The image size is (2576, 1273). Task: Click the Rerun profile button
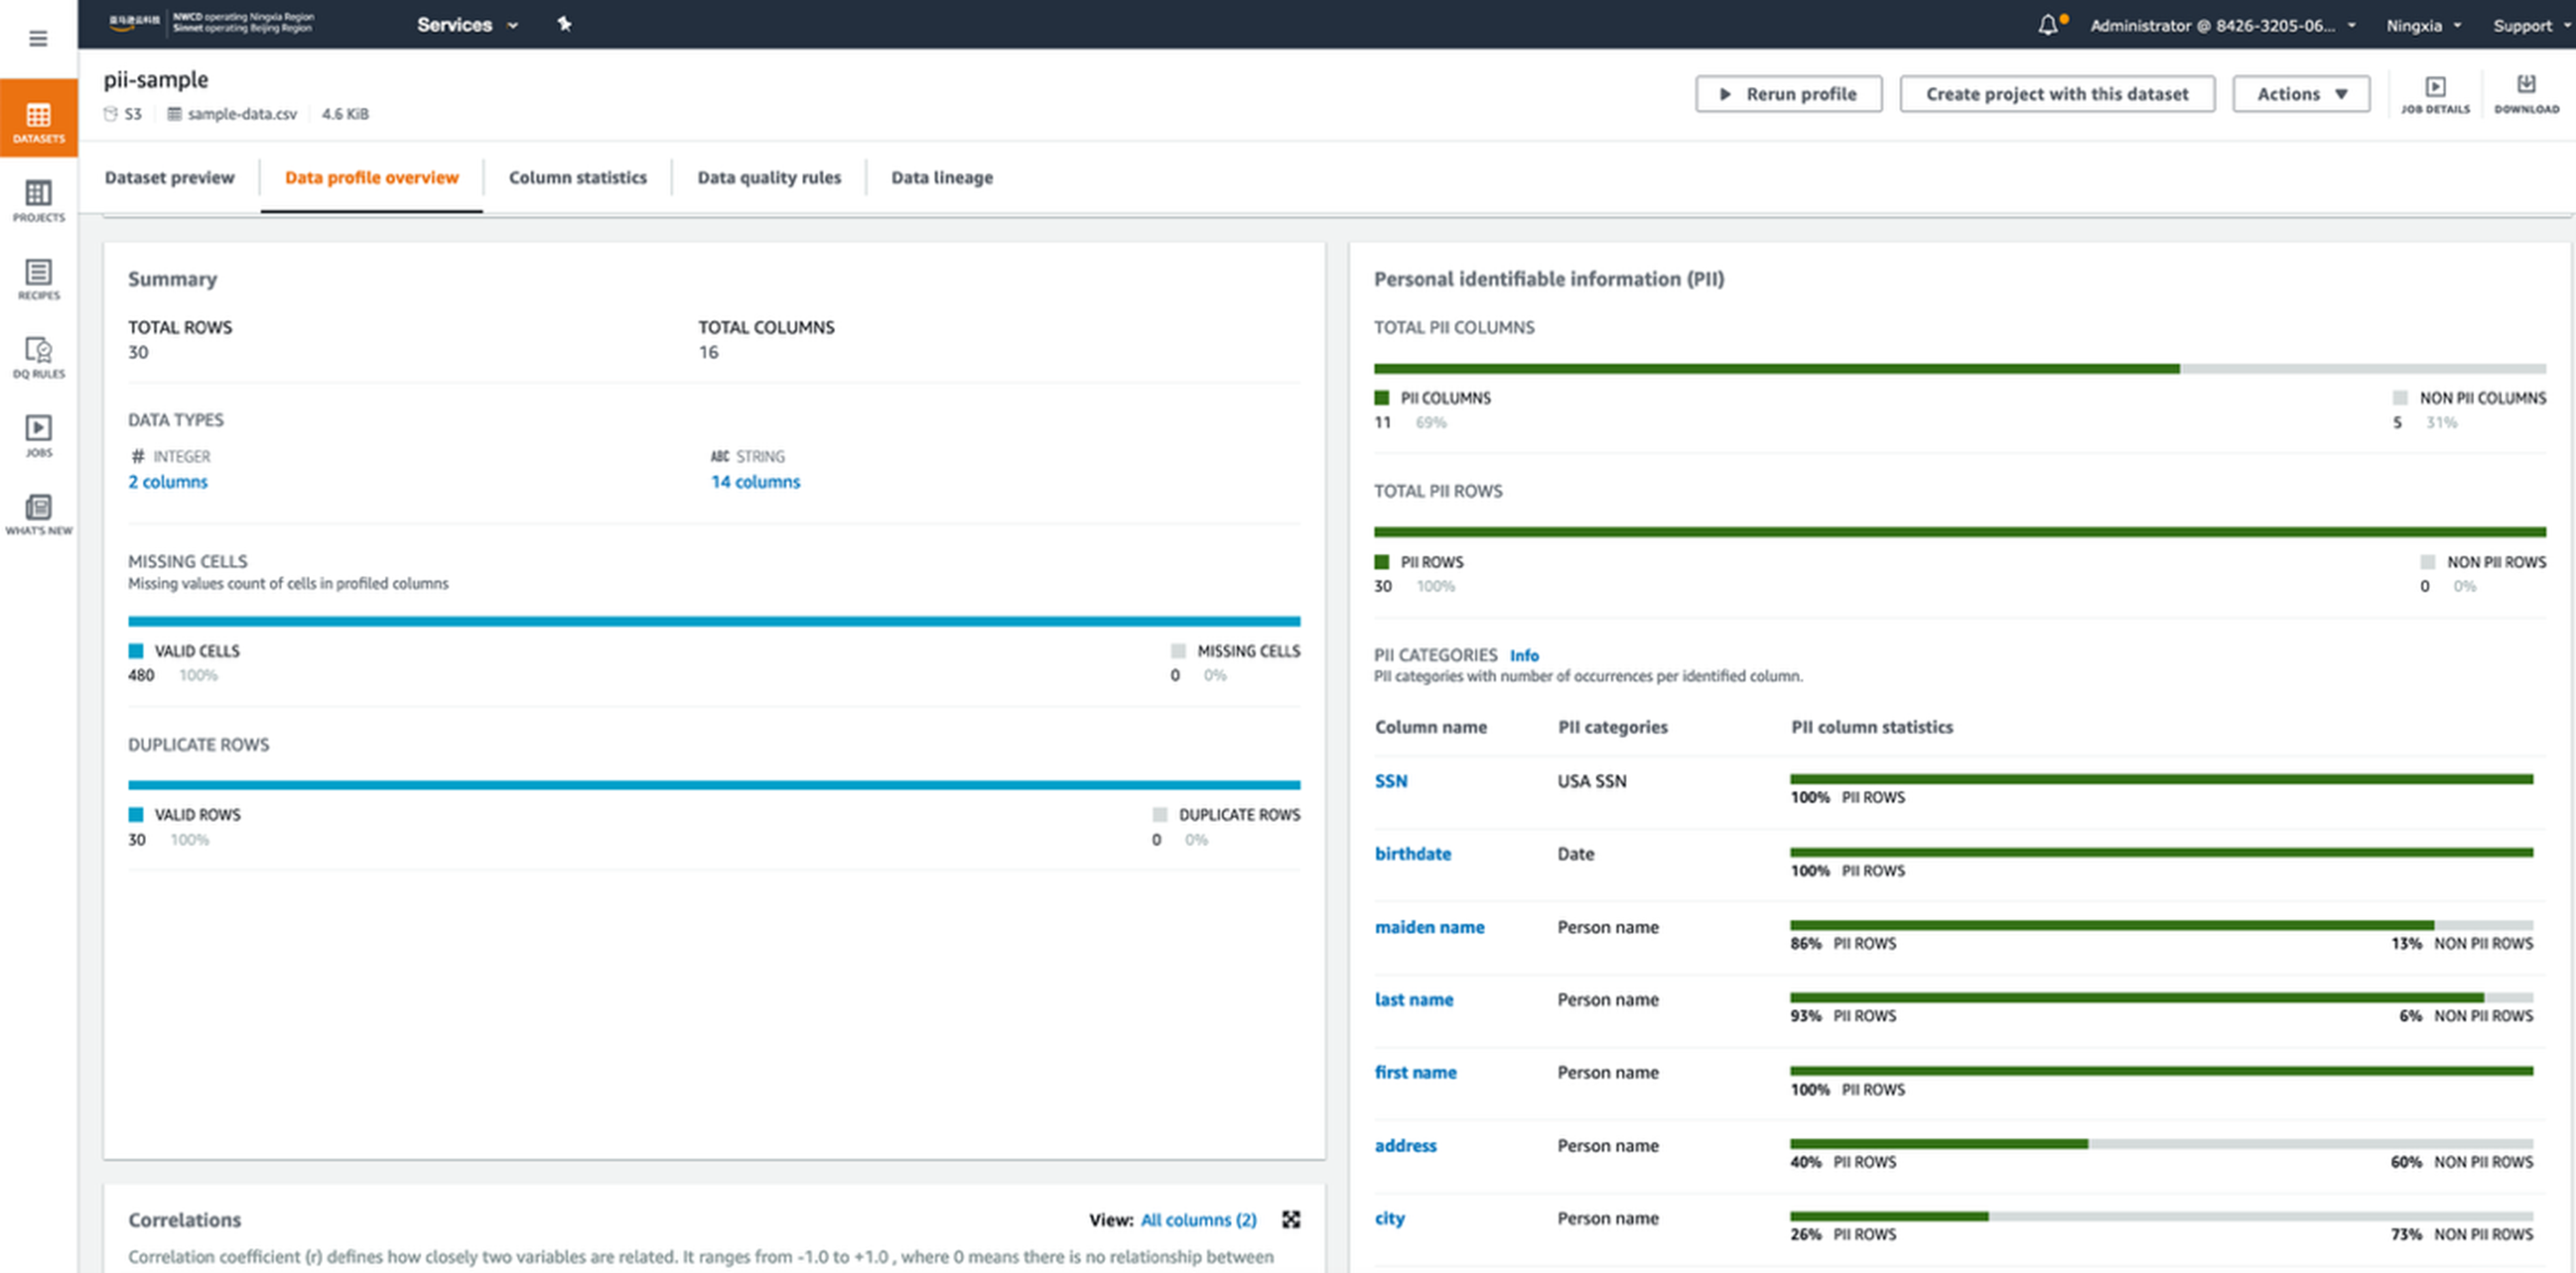click(1788, 94)
